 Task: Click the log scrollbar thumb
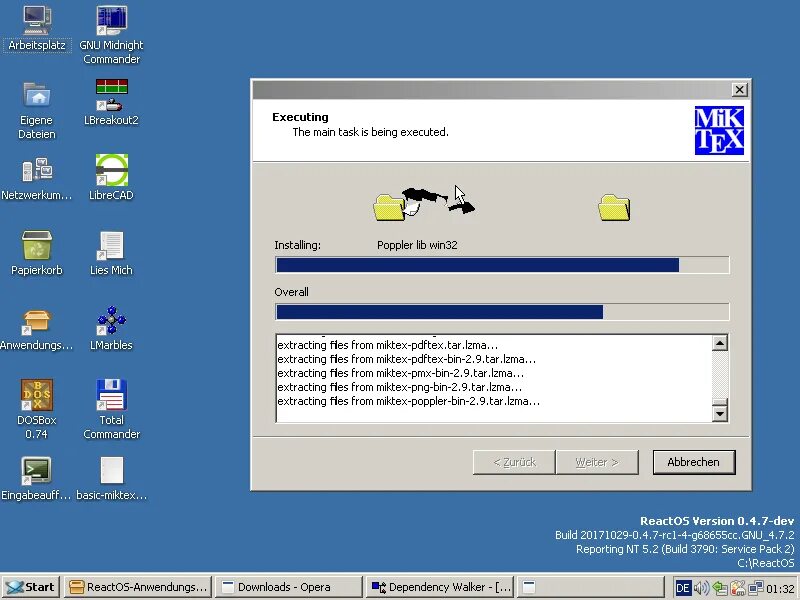tap(719, 402)
